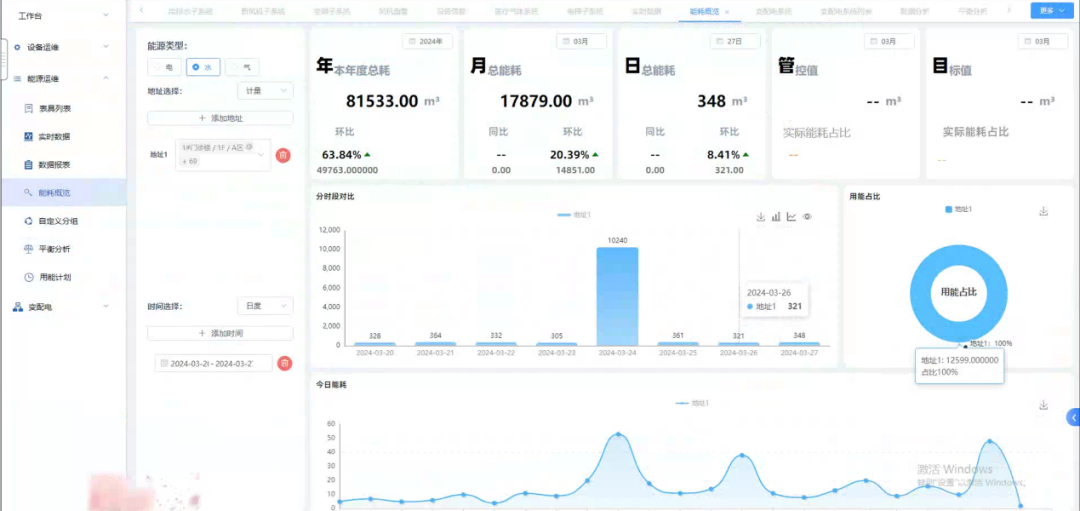Viewport: 1080px width, 511px height.
Task: Click the 2024-03-24 bar labeled 10240
Action: (x=617, y=296)
